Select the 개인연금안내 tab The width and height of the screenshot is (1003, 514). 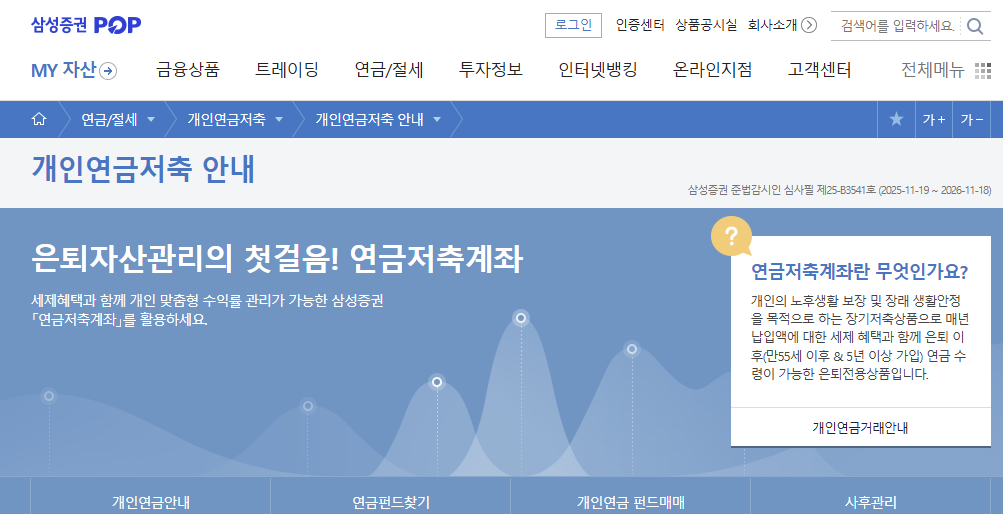pos(150,502)
